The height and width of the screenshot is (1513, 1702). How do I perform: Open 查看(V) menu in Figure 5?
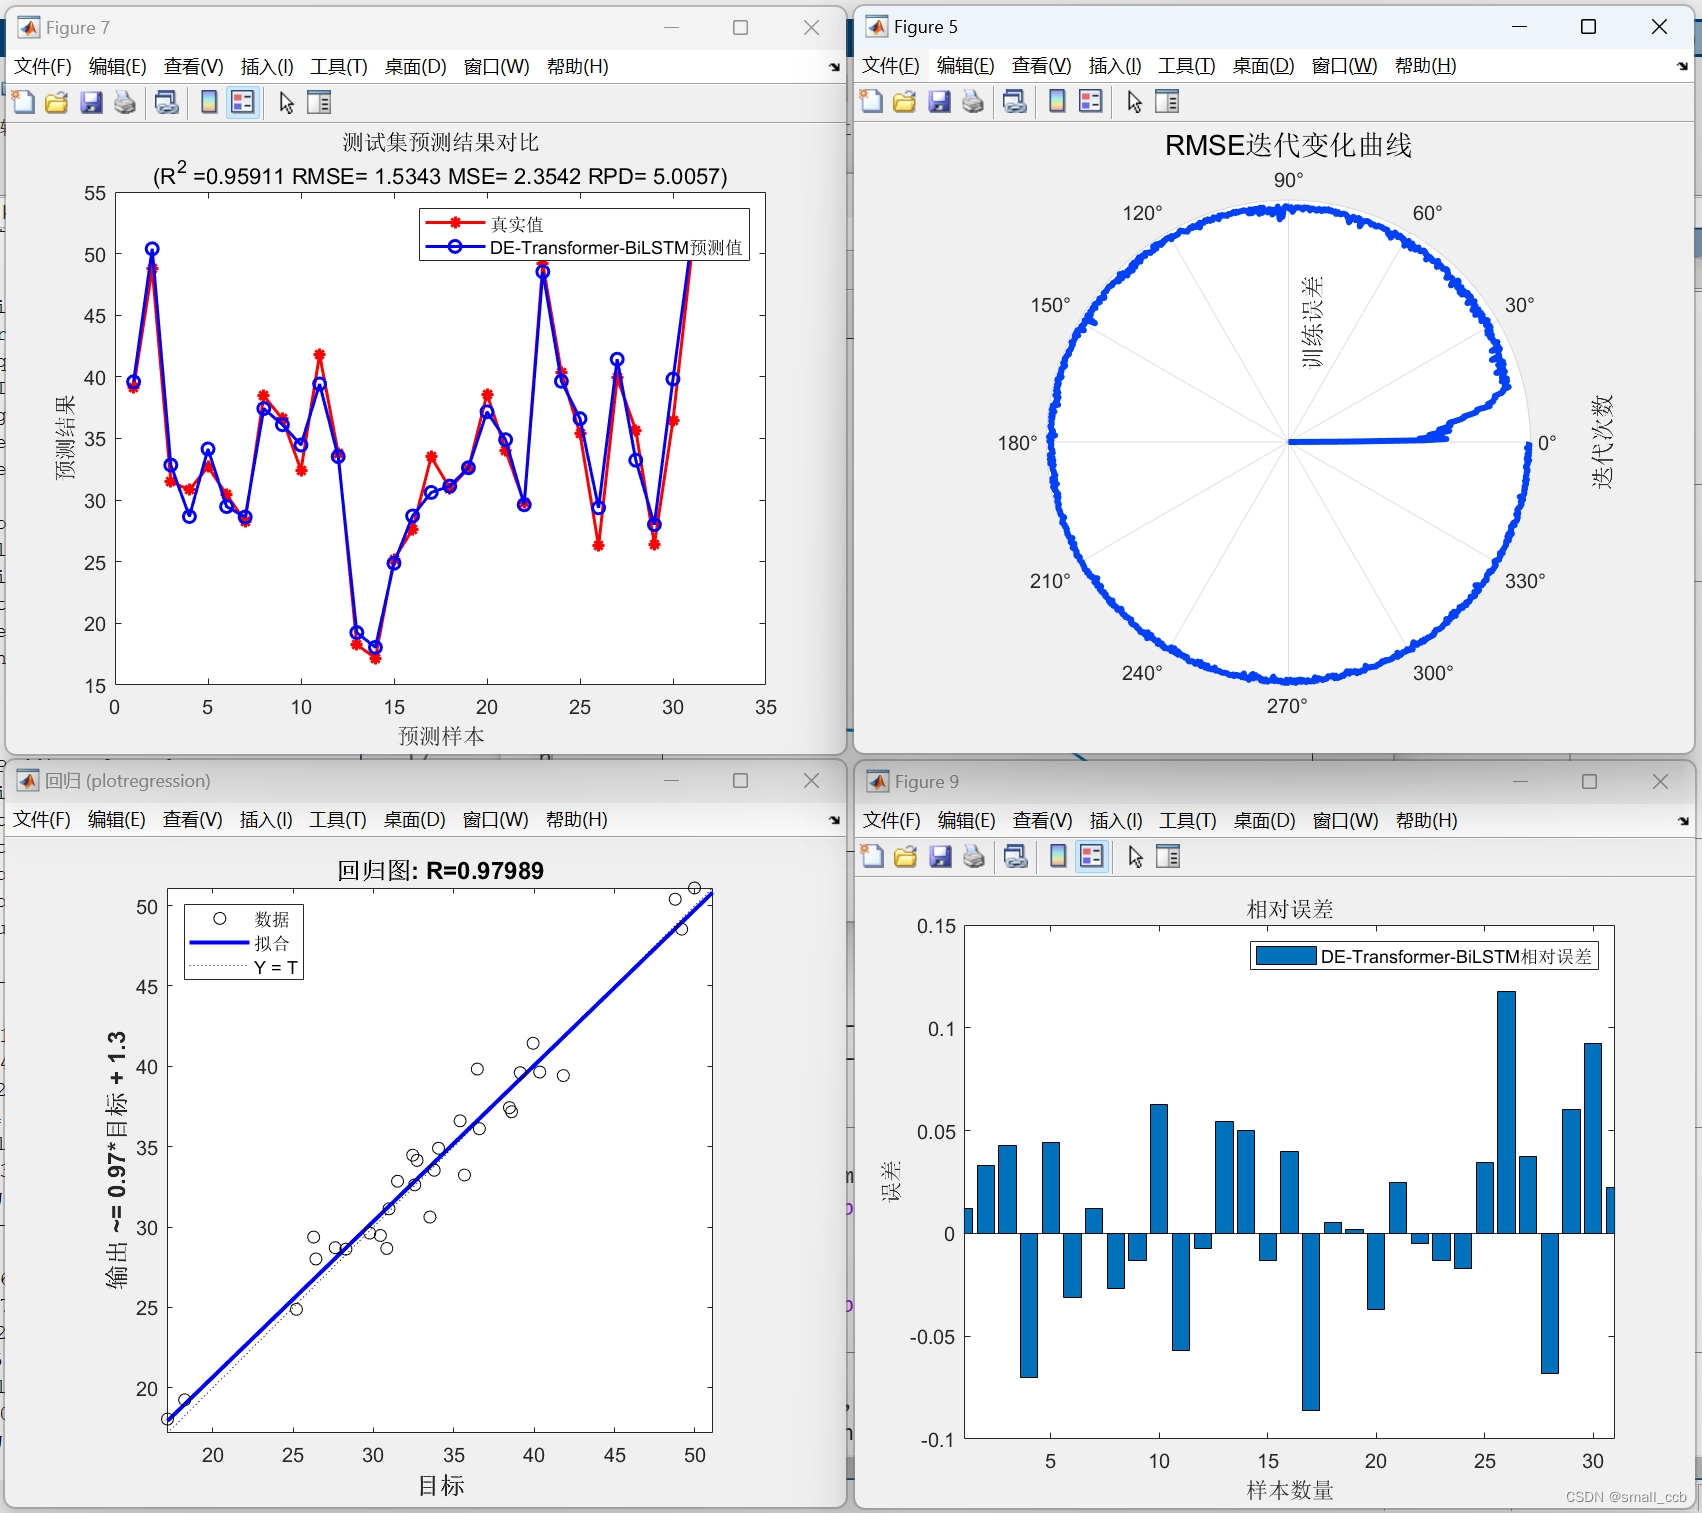[1041, 66]
